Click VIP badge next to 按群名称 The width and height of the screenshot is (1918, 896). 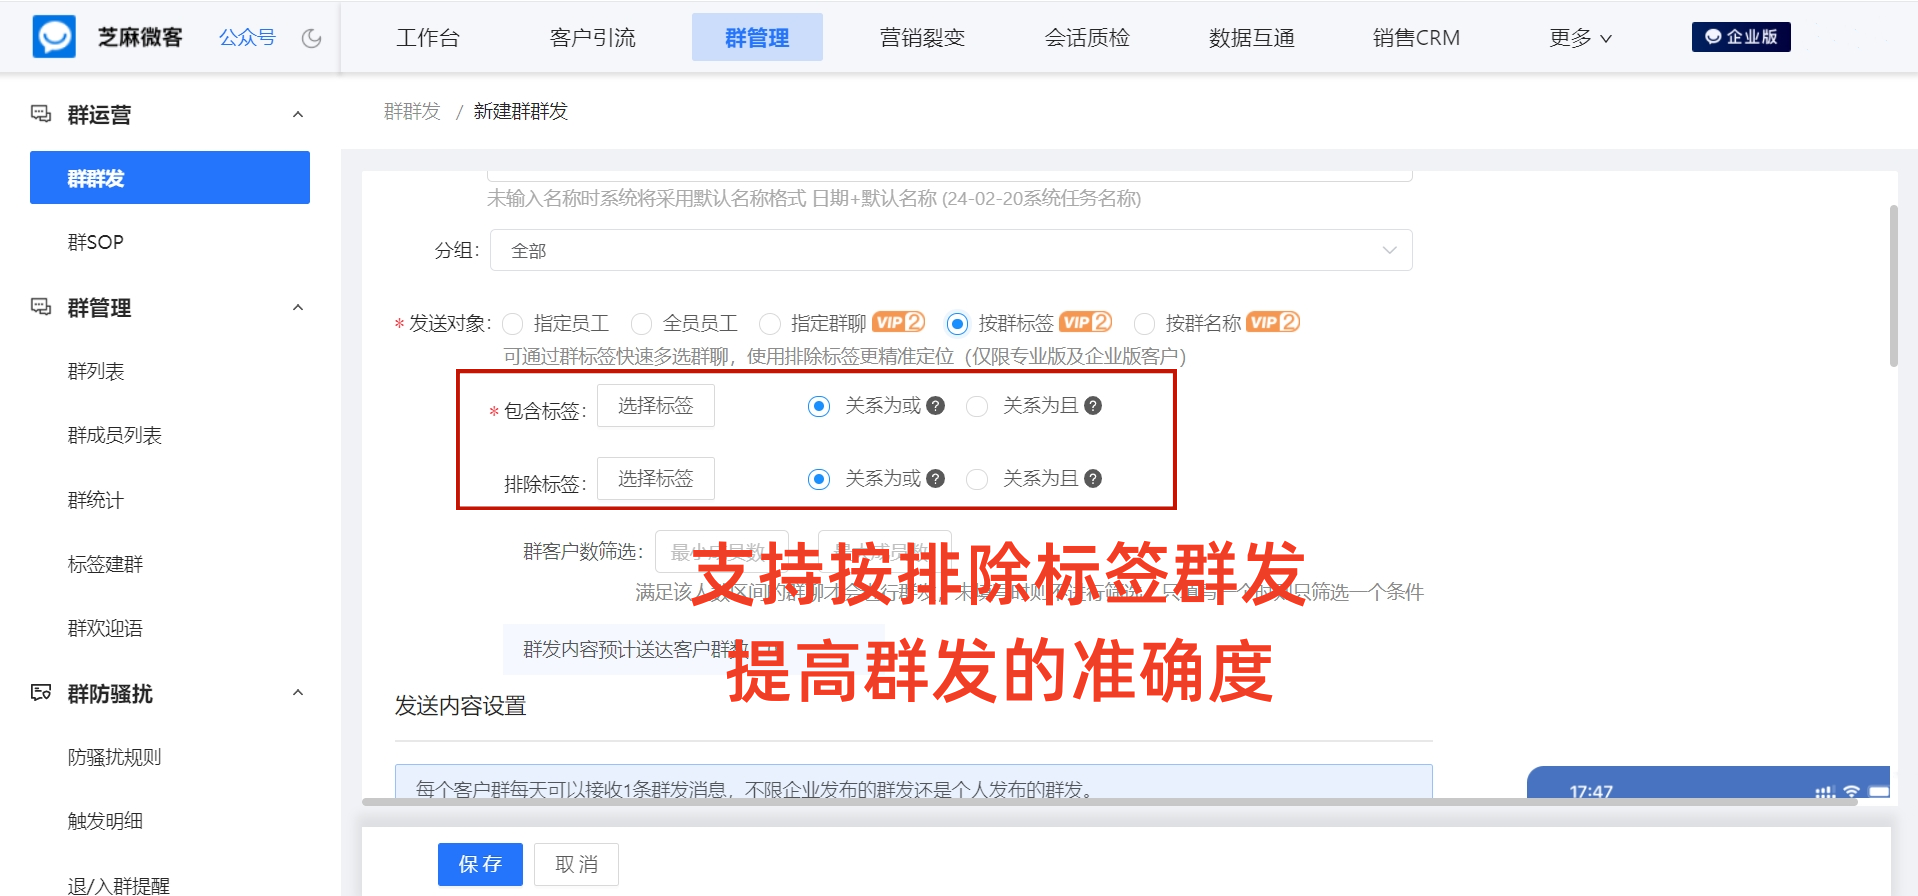[1273, 322]
